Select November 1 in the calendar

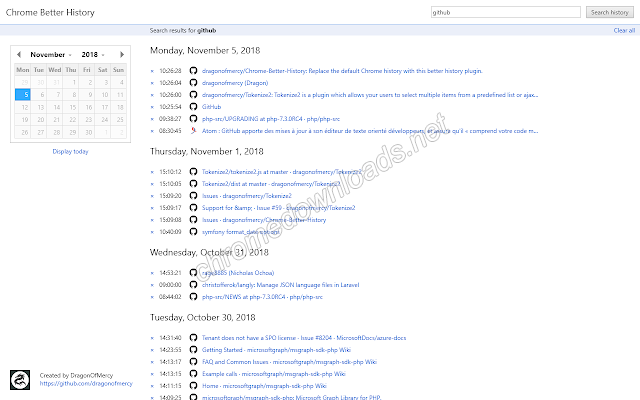[71, 82]
